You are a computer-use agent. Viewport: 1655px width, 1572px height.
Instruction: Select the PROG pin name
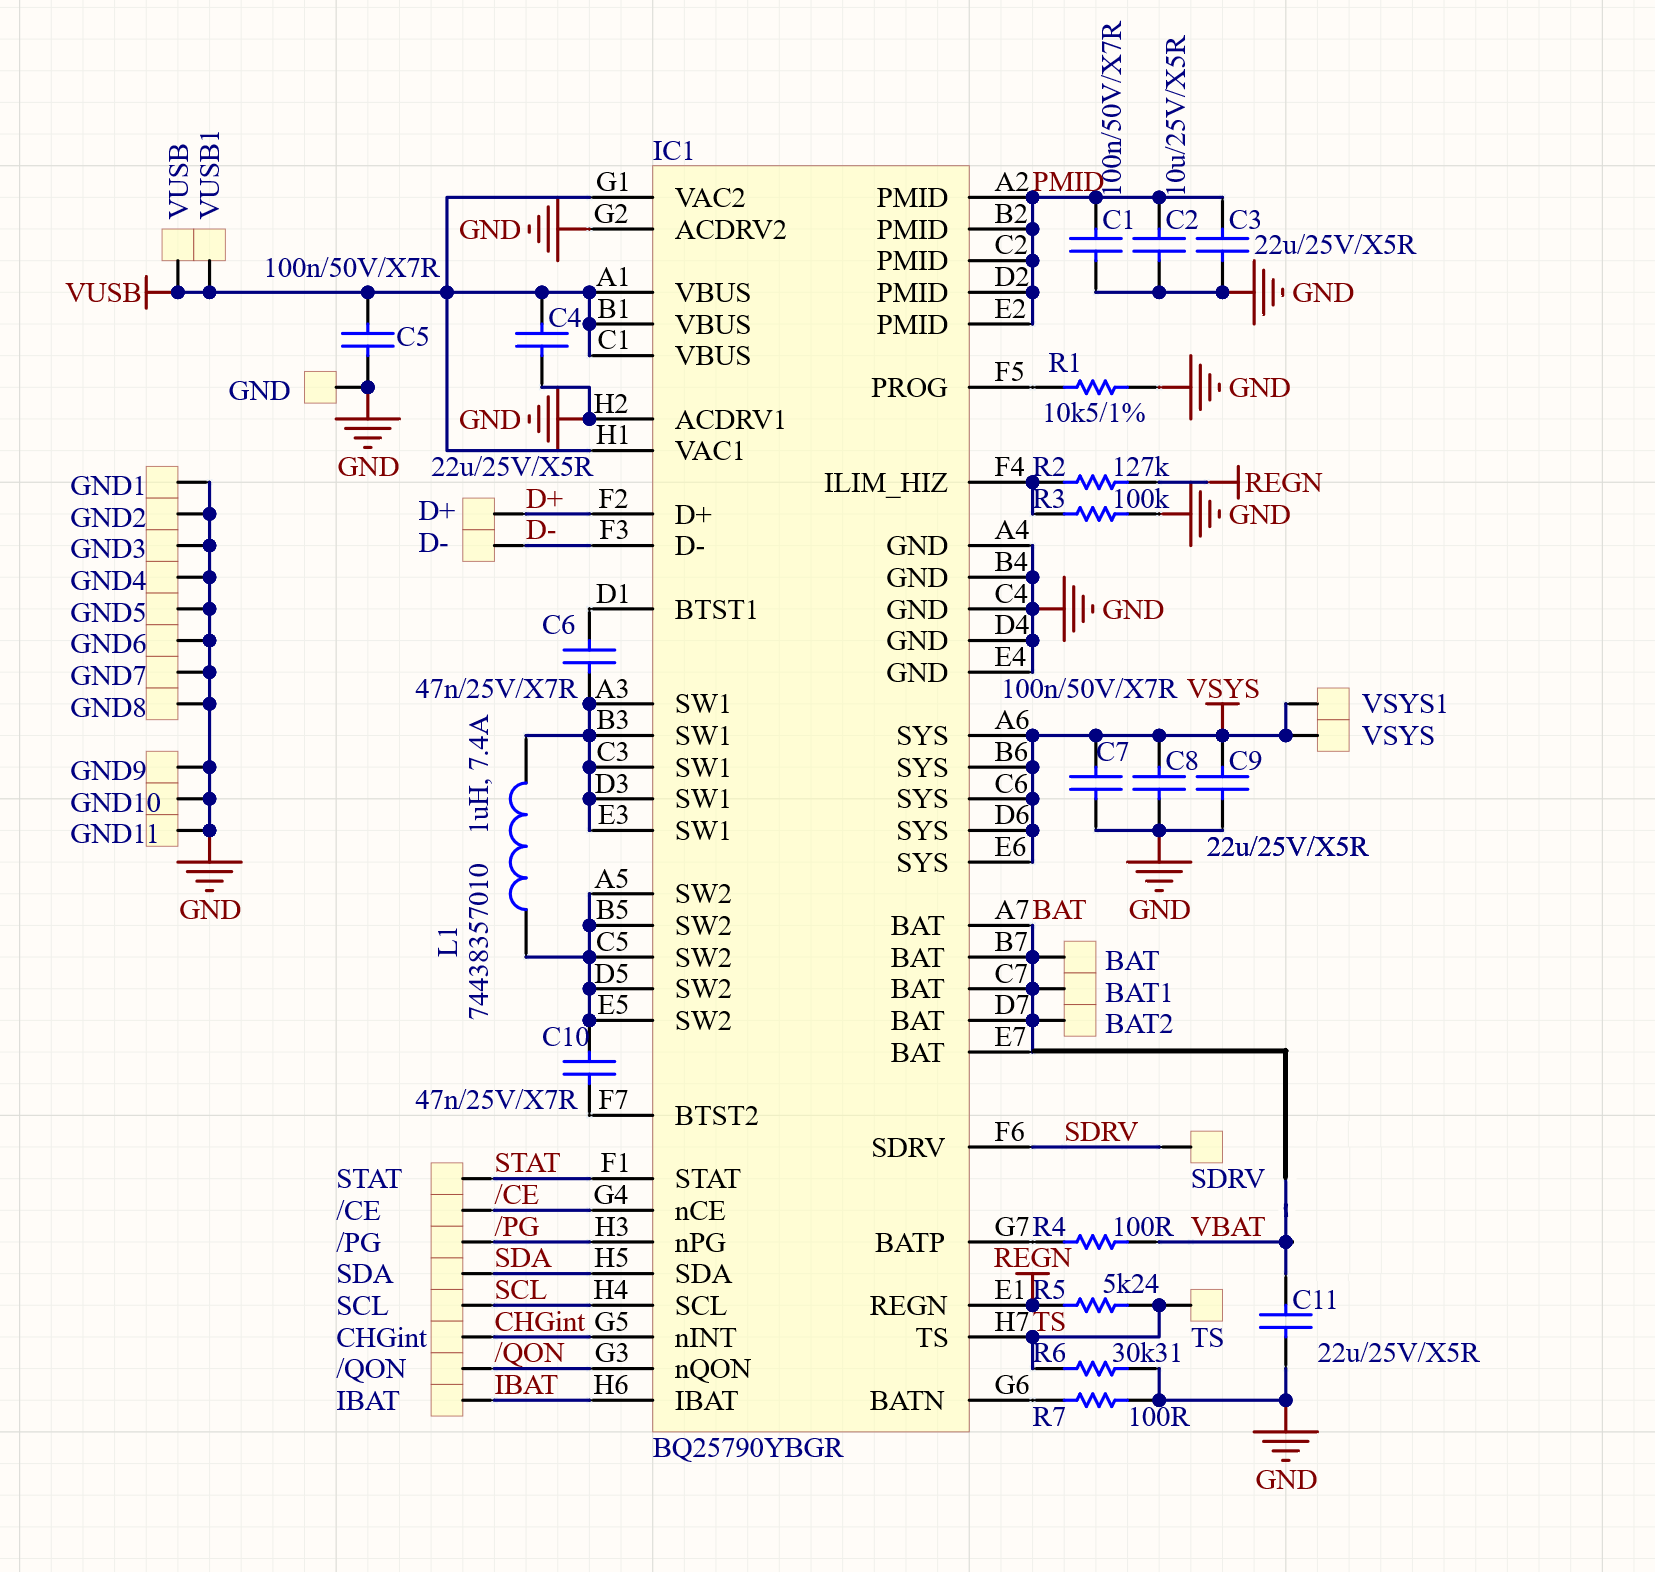tap(908, 388)
